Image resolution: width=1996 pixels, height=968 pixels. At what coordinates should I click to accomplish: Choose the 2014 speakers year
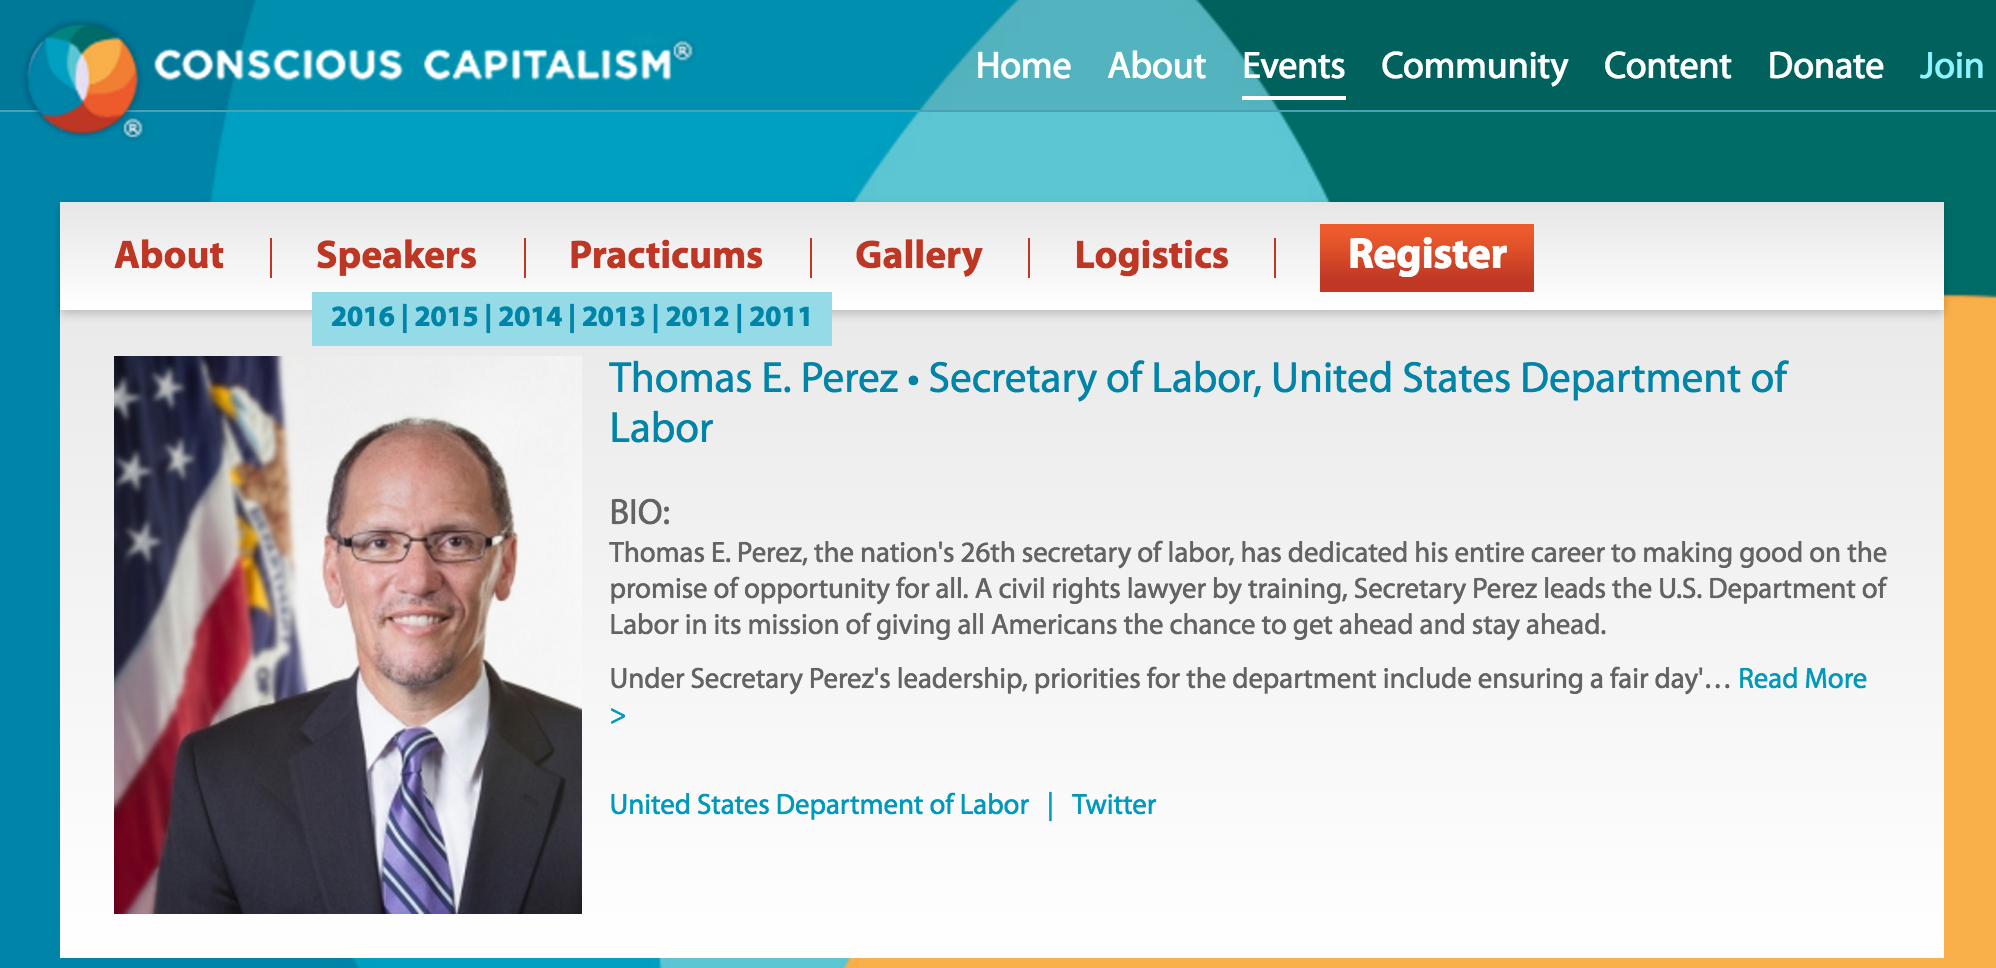pos(529,317)
